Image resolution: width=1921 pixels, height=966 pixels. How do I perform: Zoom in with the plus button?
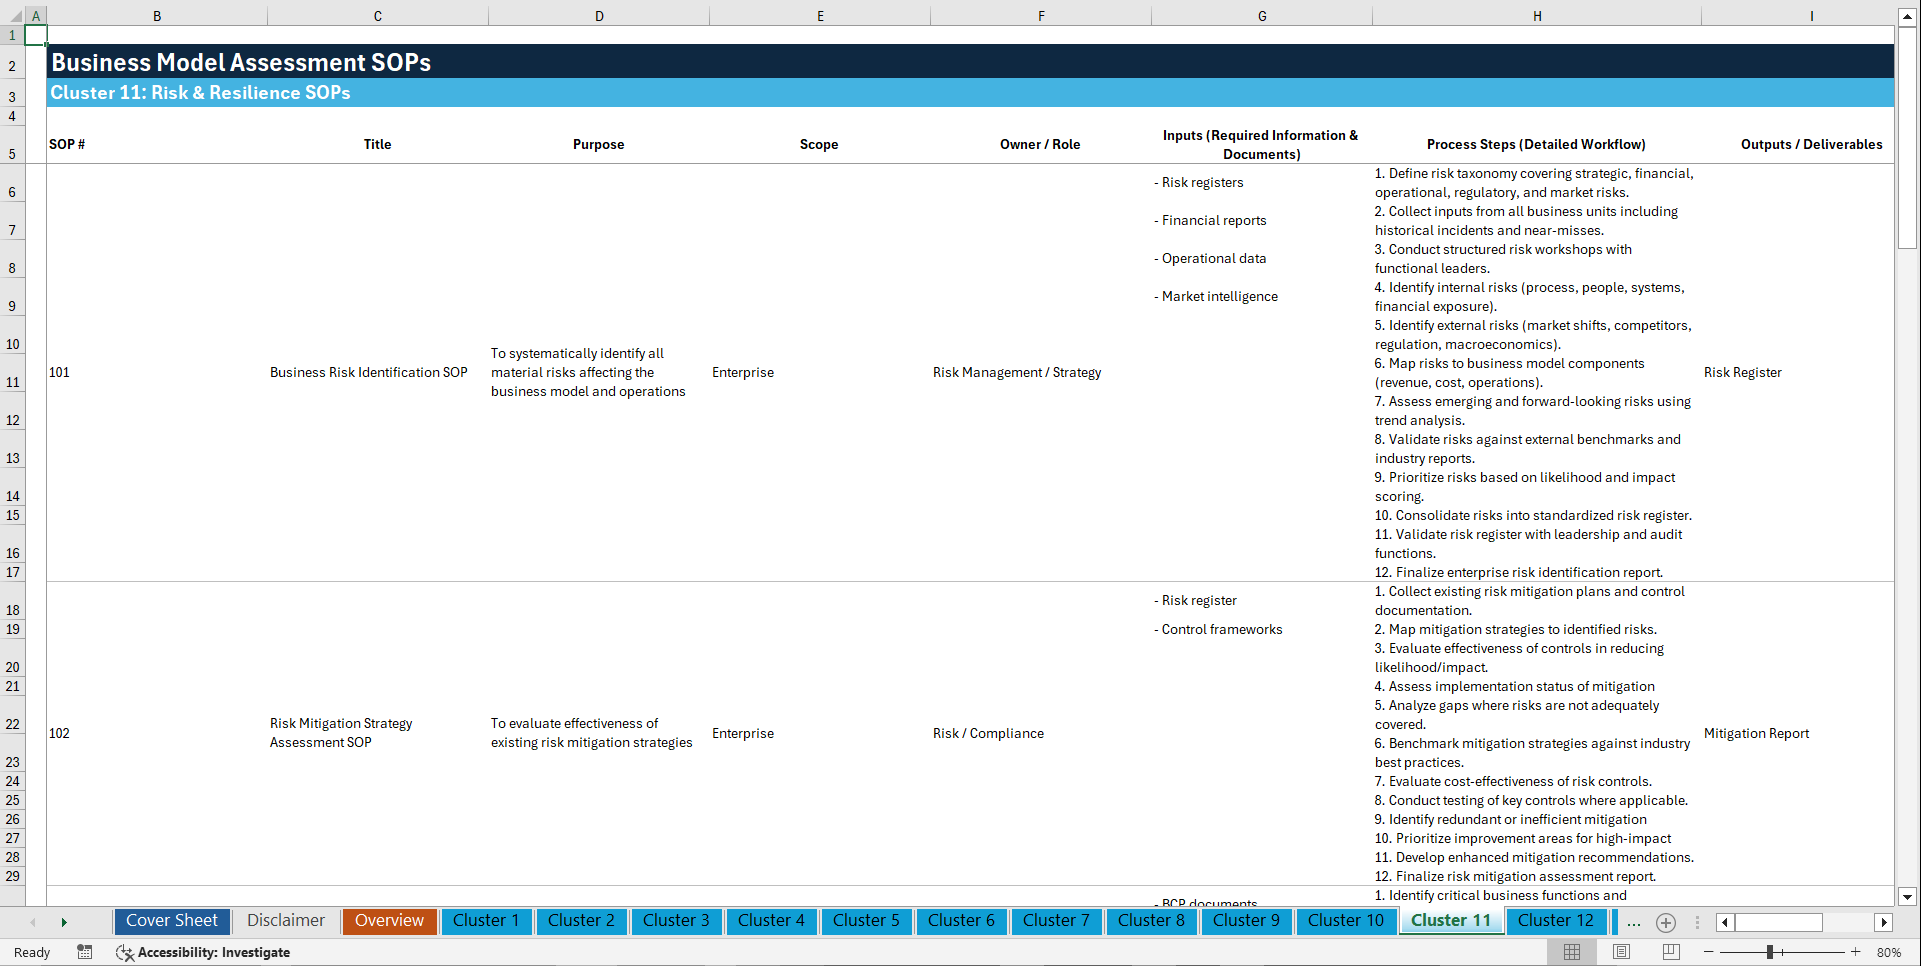tap(1856, 952)
